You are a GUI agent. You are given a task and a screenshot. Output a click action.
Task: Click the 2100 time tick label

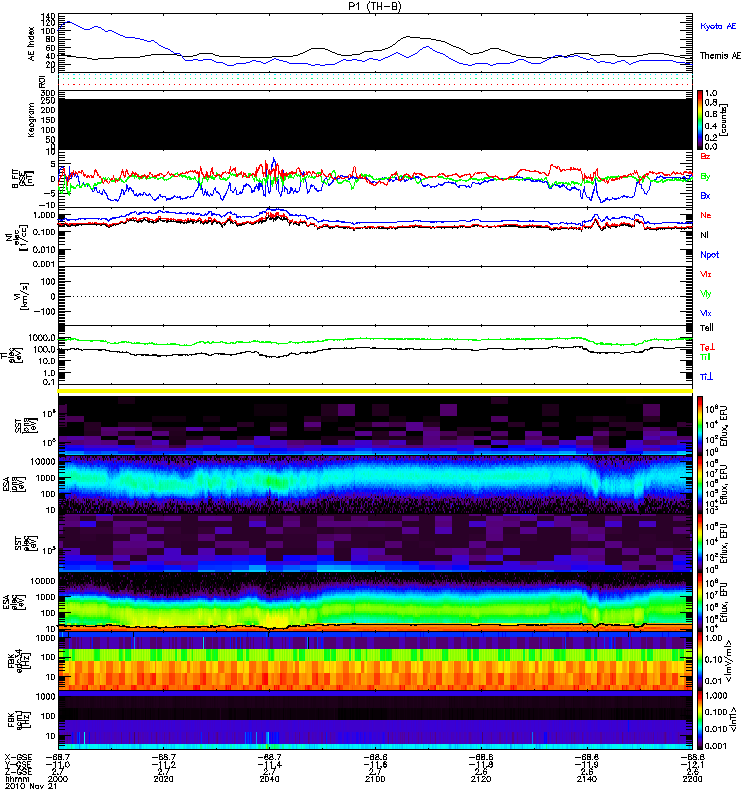click(x=375, y=779)
